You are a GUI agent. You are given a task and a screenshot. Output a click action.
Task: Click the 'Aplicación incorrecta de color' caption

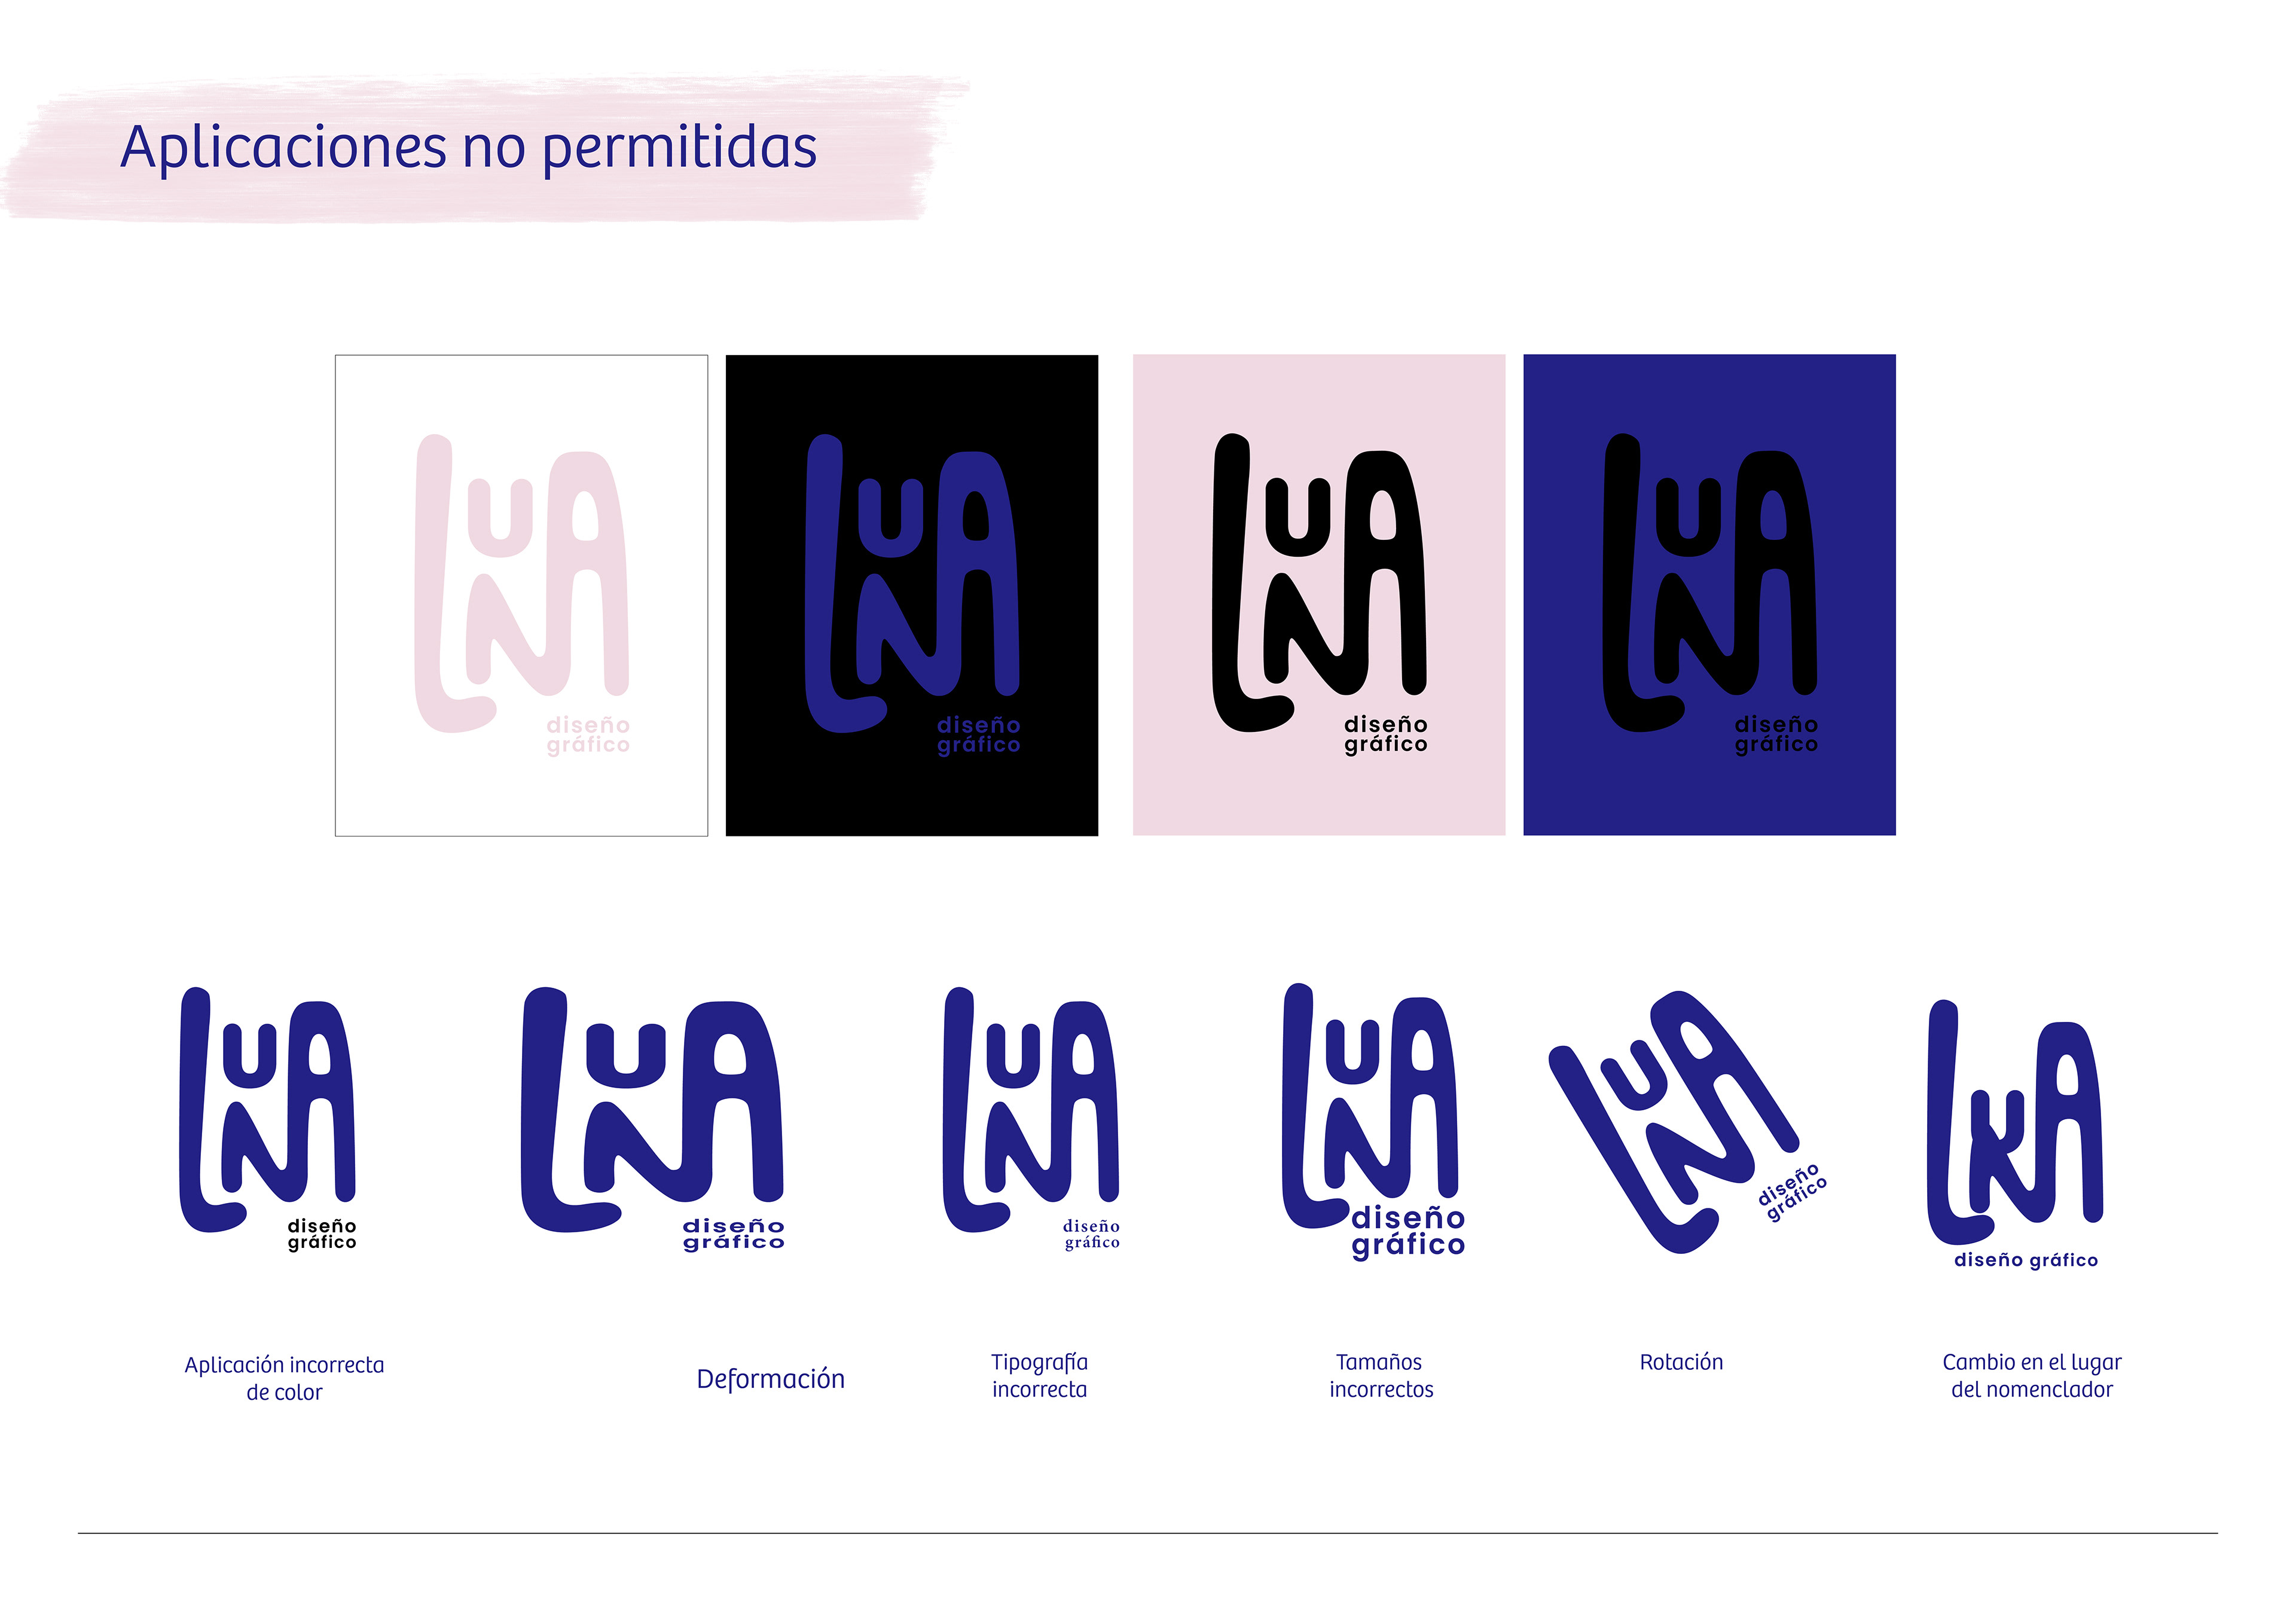(284, 1378)
